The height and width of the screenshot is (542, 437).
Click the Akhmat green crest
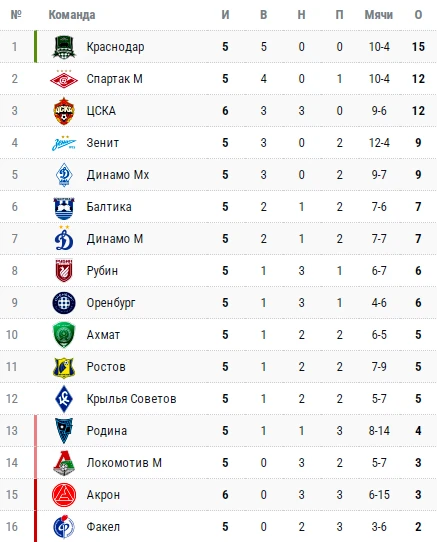pyautogui.click(x=64, y=335)
